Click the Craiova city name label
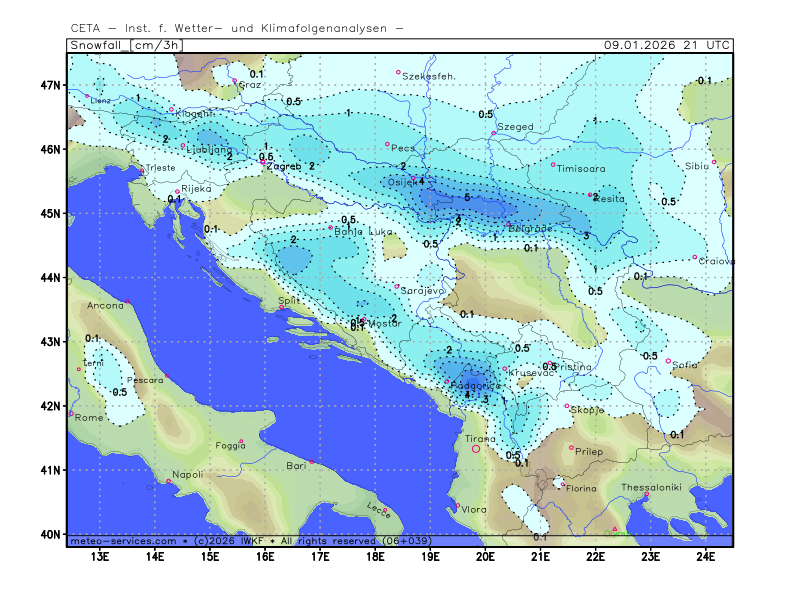This screenshot has height=600, width=800. click(x=717, y=261)
